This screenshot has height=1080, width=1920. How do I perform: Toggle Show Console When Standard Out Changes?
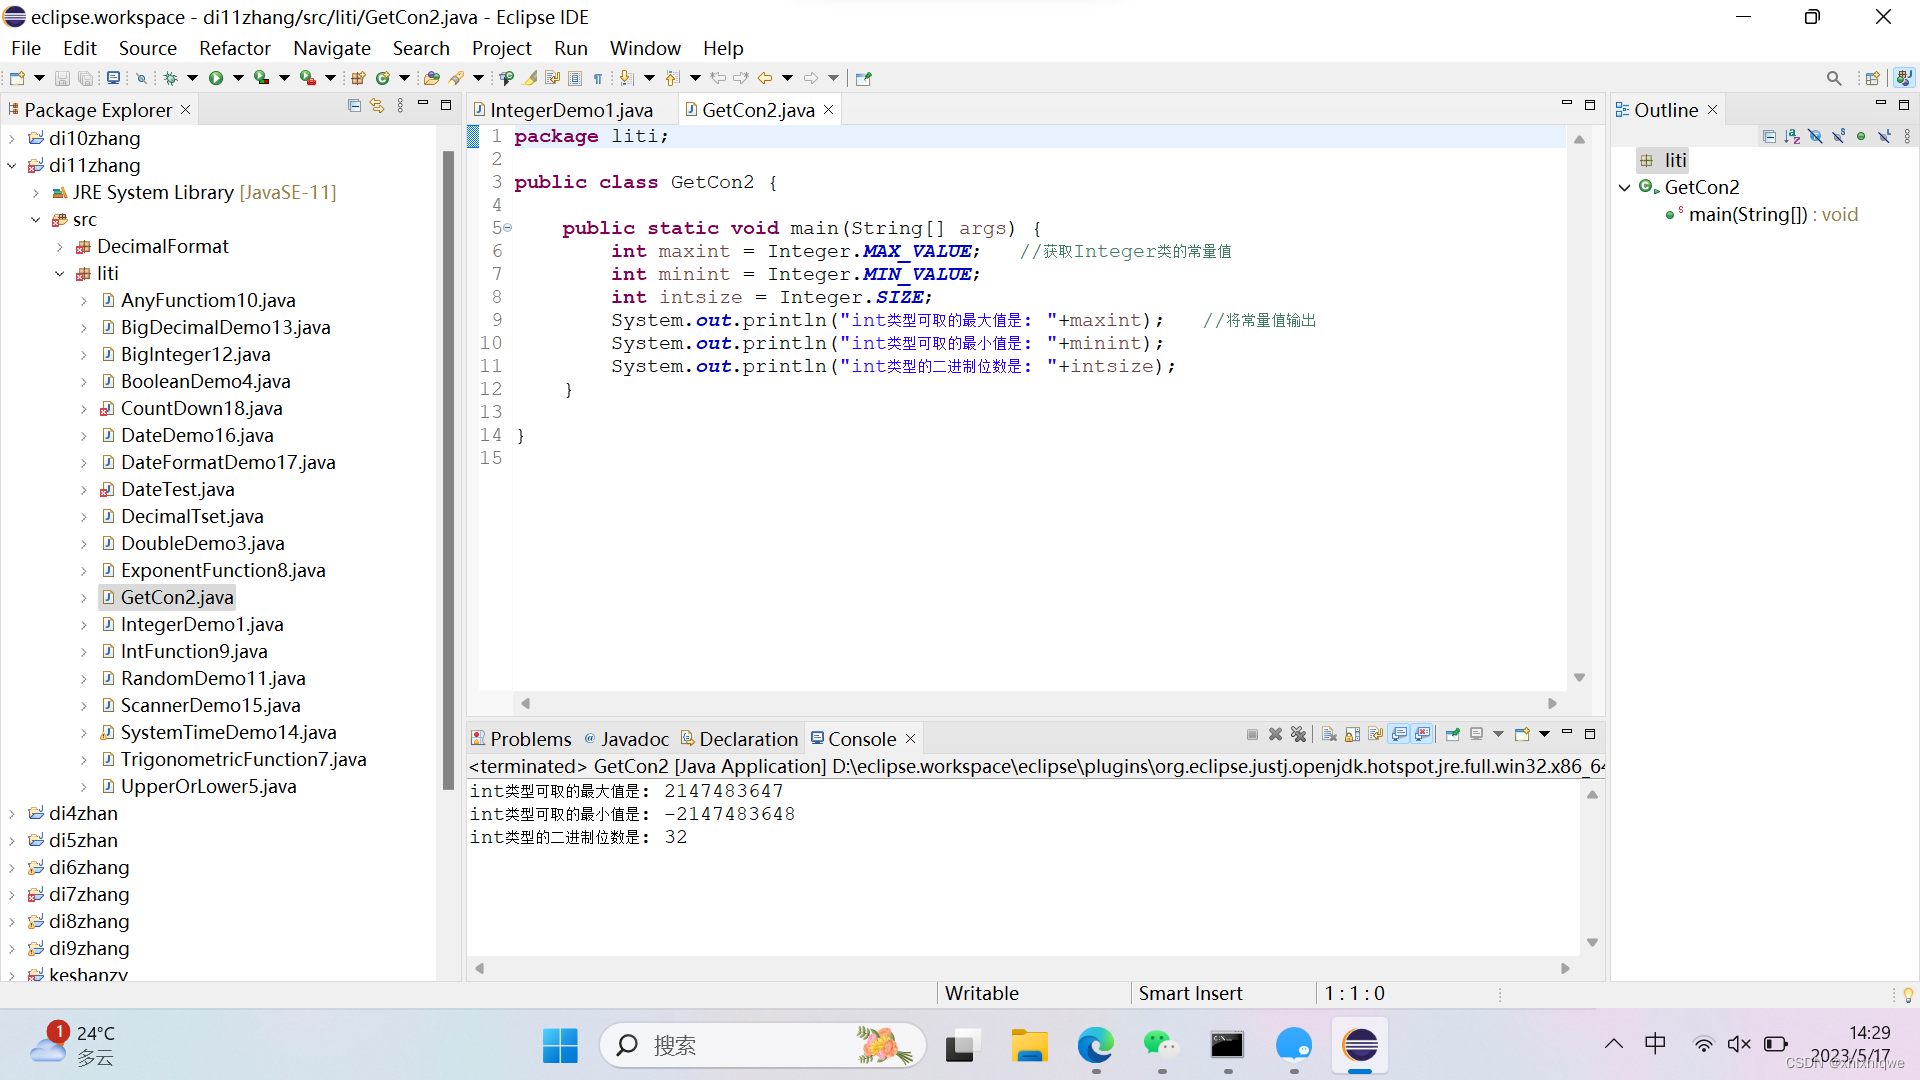[x=1399, y=735]
